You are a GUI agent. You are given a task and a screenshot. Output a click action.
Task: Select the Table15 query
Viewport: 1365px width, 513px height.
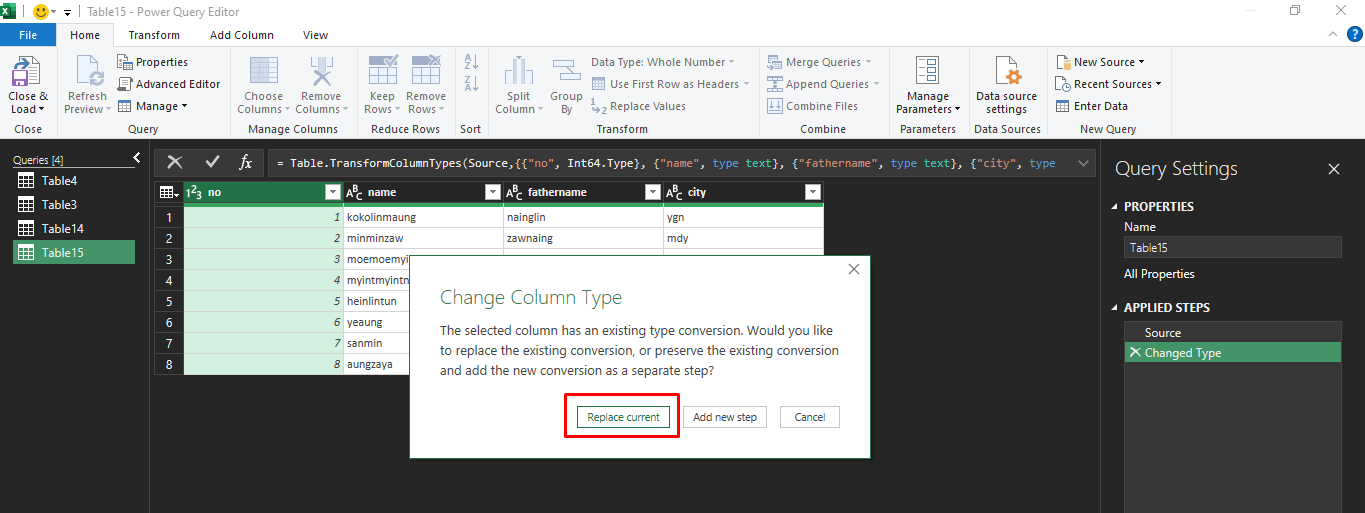pyautogui.click(x=75, y=253)
